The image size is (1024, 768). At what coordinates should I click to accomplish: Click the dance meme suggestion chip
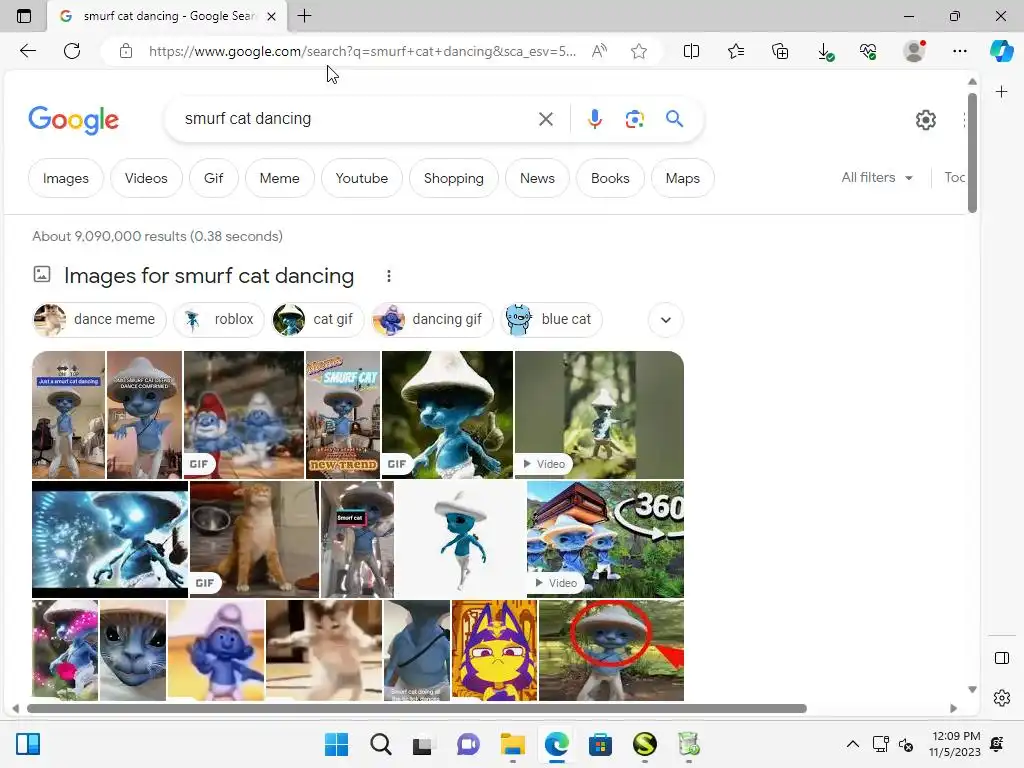99,320
